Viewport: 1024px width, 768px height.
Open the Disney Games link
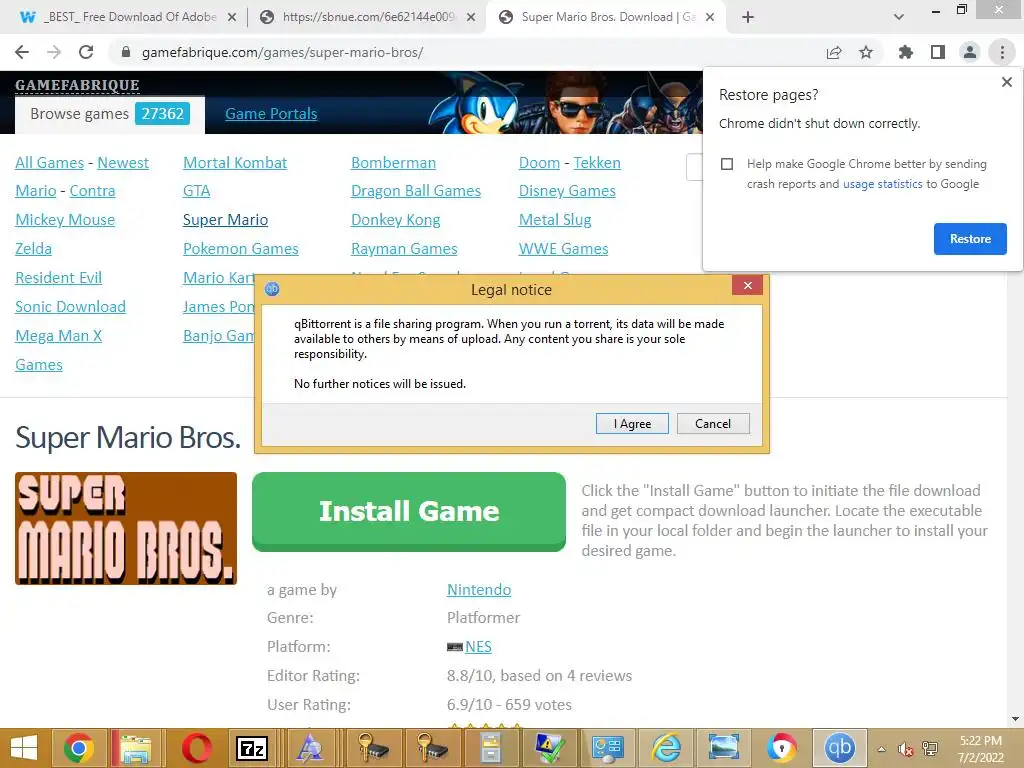tap(567, 191)
